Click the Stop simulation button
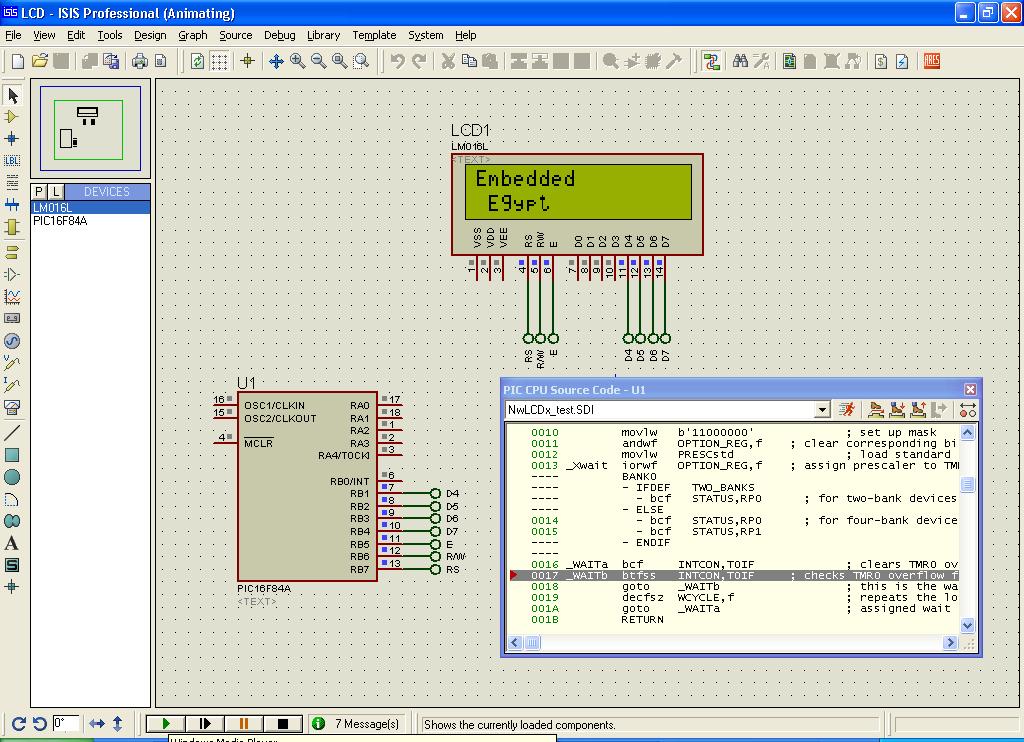The height and width of the screenshot is (742, 1024). pyautogui.click(x=283, y=723)
